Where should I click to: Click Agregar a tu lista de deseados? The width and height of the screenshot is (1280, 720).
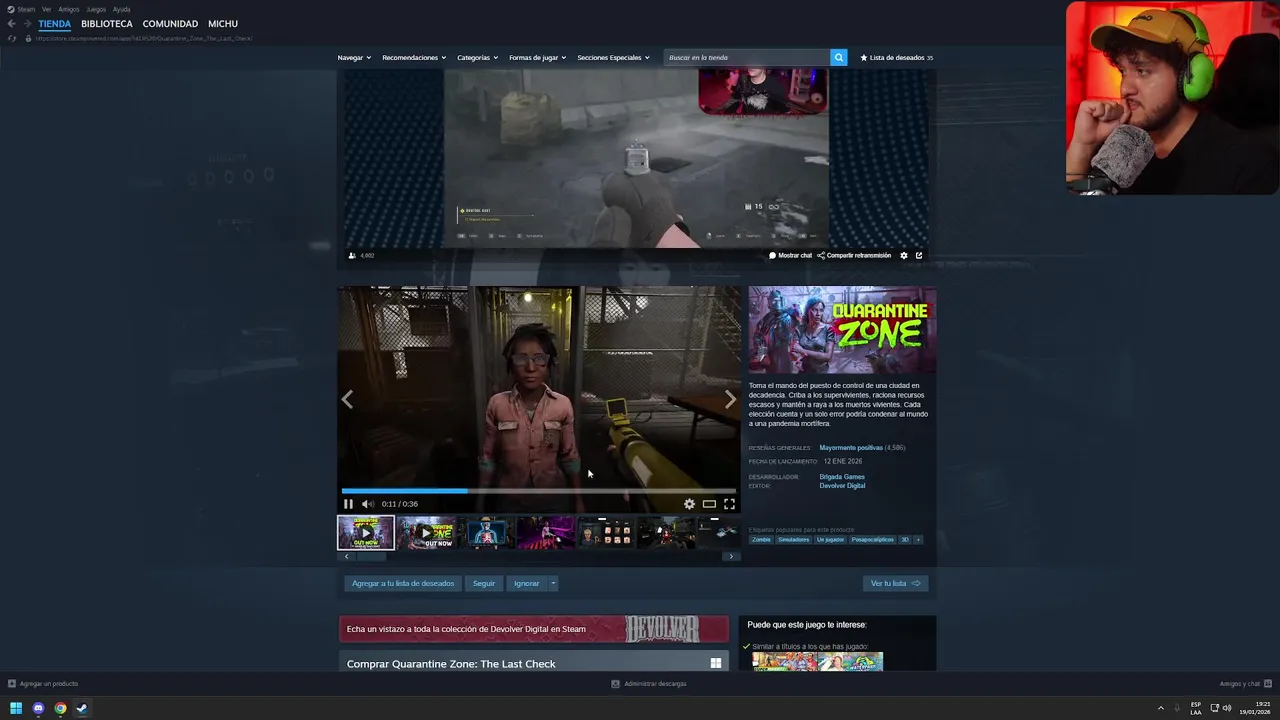pyautogui.click(x=403, y=583)
